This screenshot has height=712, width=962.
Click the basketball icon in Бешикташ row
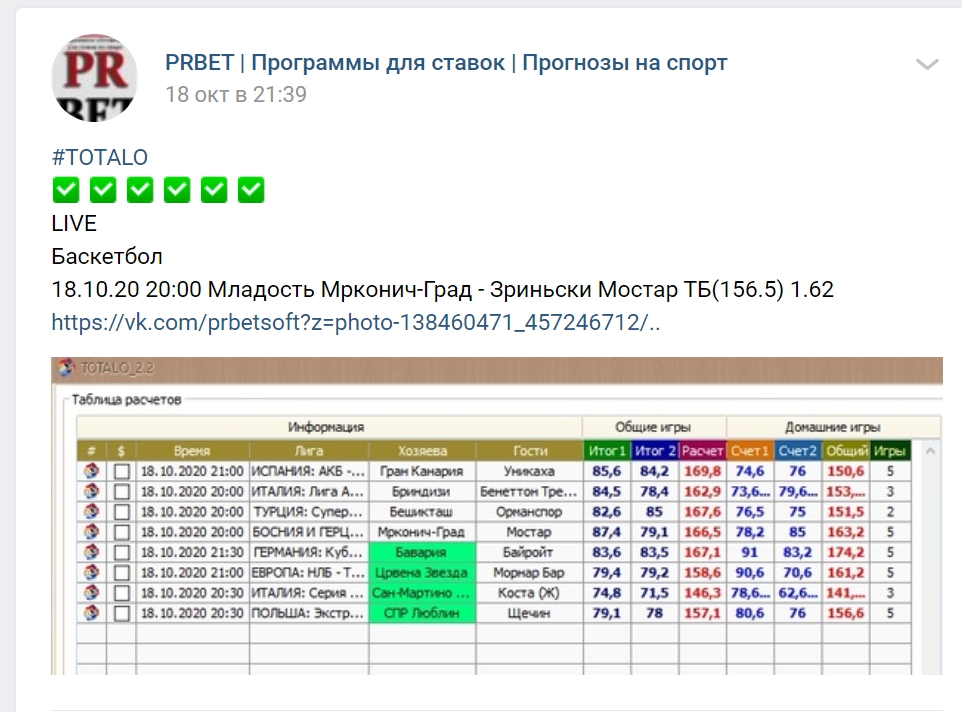pyautogui.click(x=92, y=512)
